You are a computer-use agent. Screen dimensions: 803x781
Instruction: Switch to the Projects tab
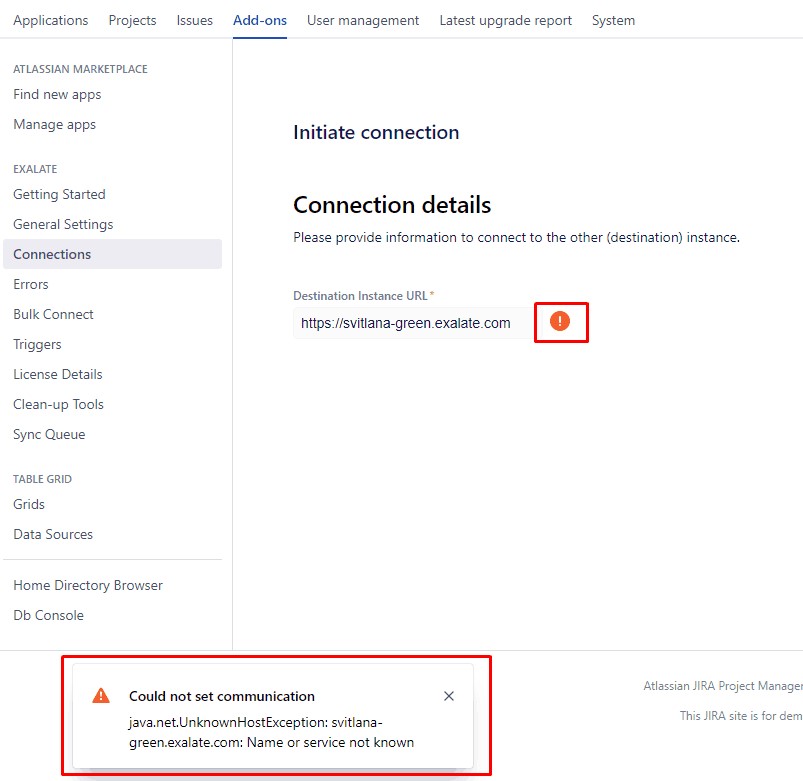tap(132, 20)
